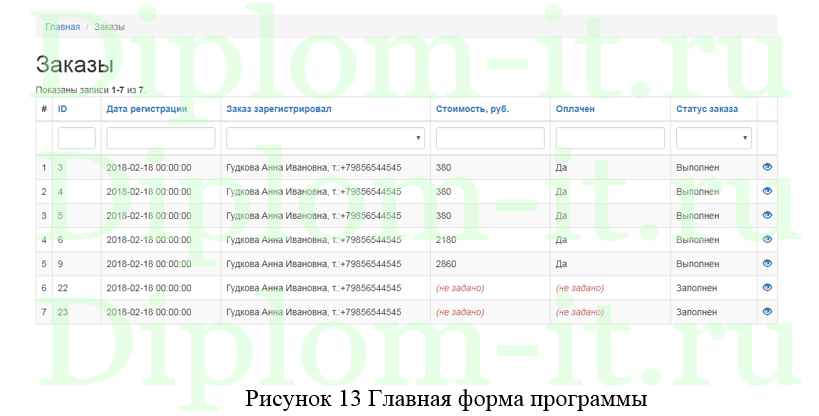Click Заполнен status in row 7
The width and height of the screenshot is (819, 416).
696,312
